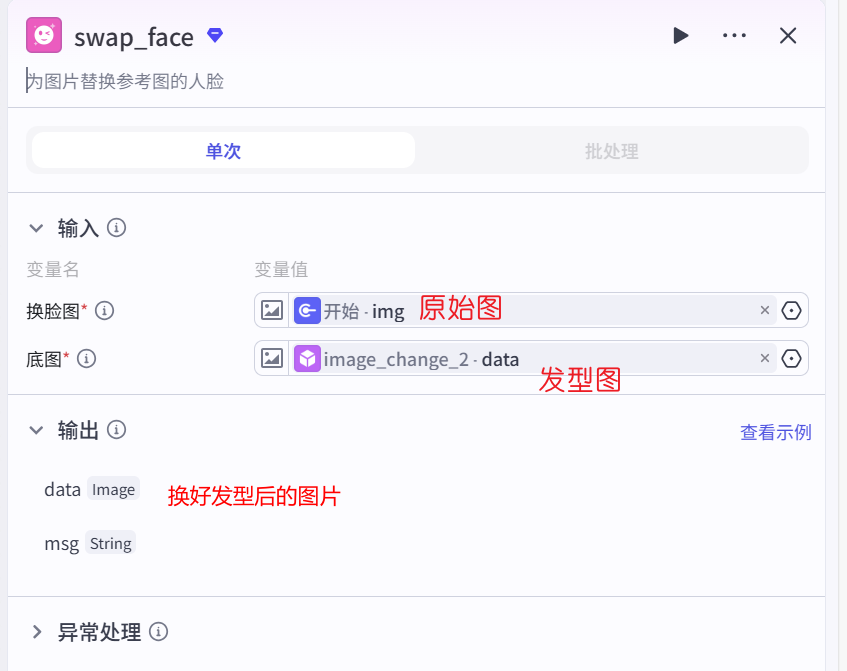The height and width of the screenshot is (671, 847).
Task: Collapse the 输出 section
Action: (37, 430)
